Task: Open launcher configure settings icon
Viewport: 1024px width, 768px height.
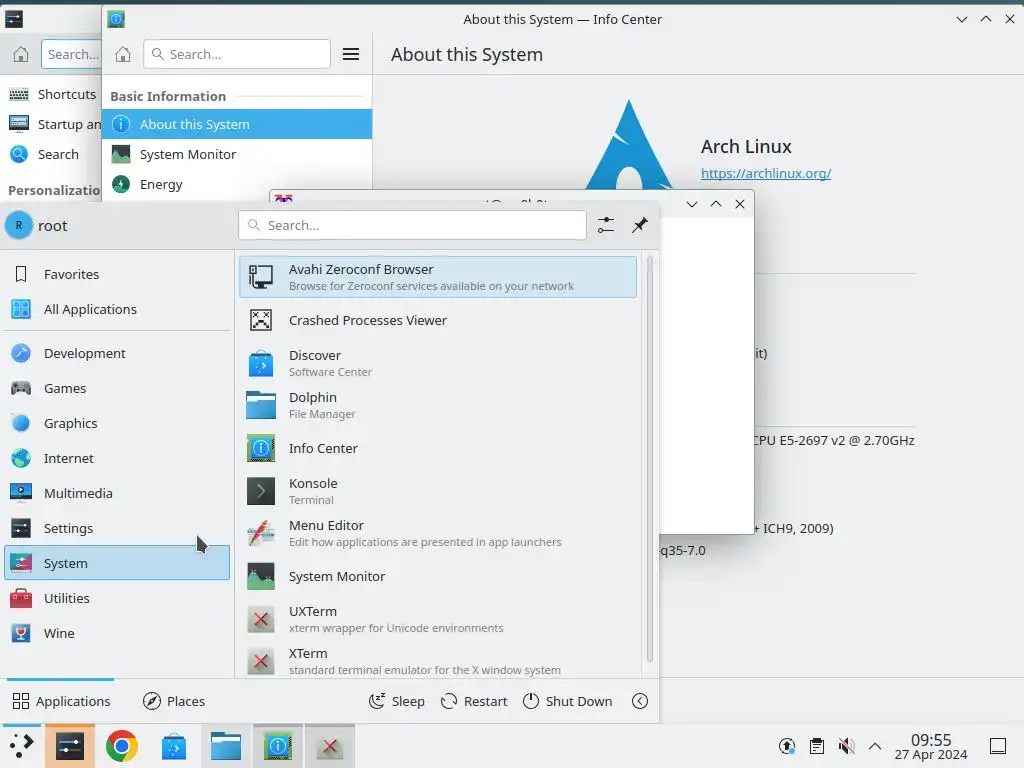Action: click(606, 225)
